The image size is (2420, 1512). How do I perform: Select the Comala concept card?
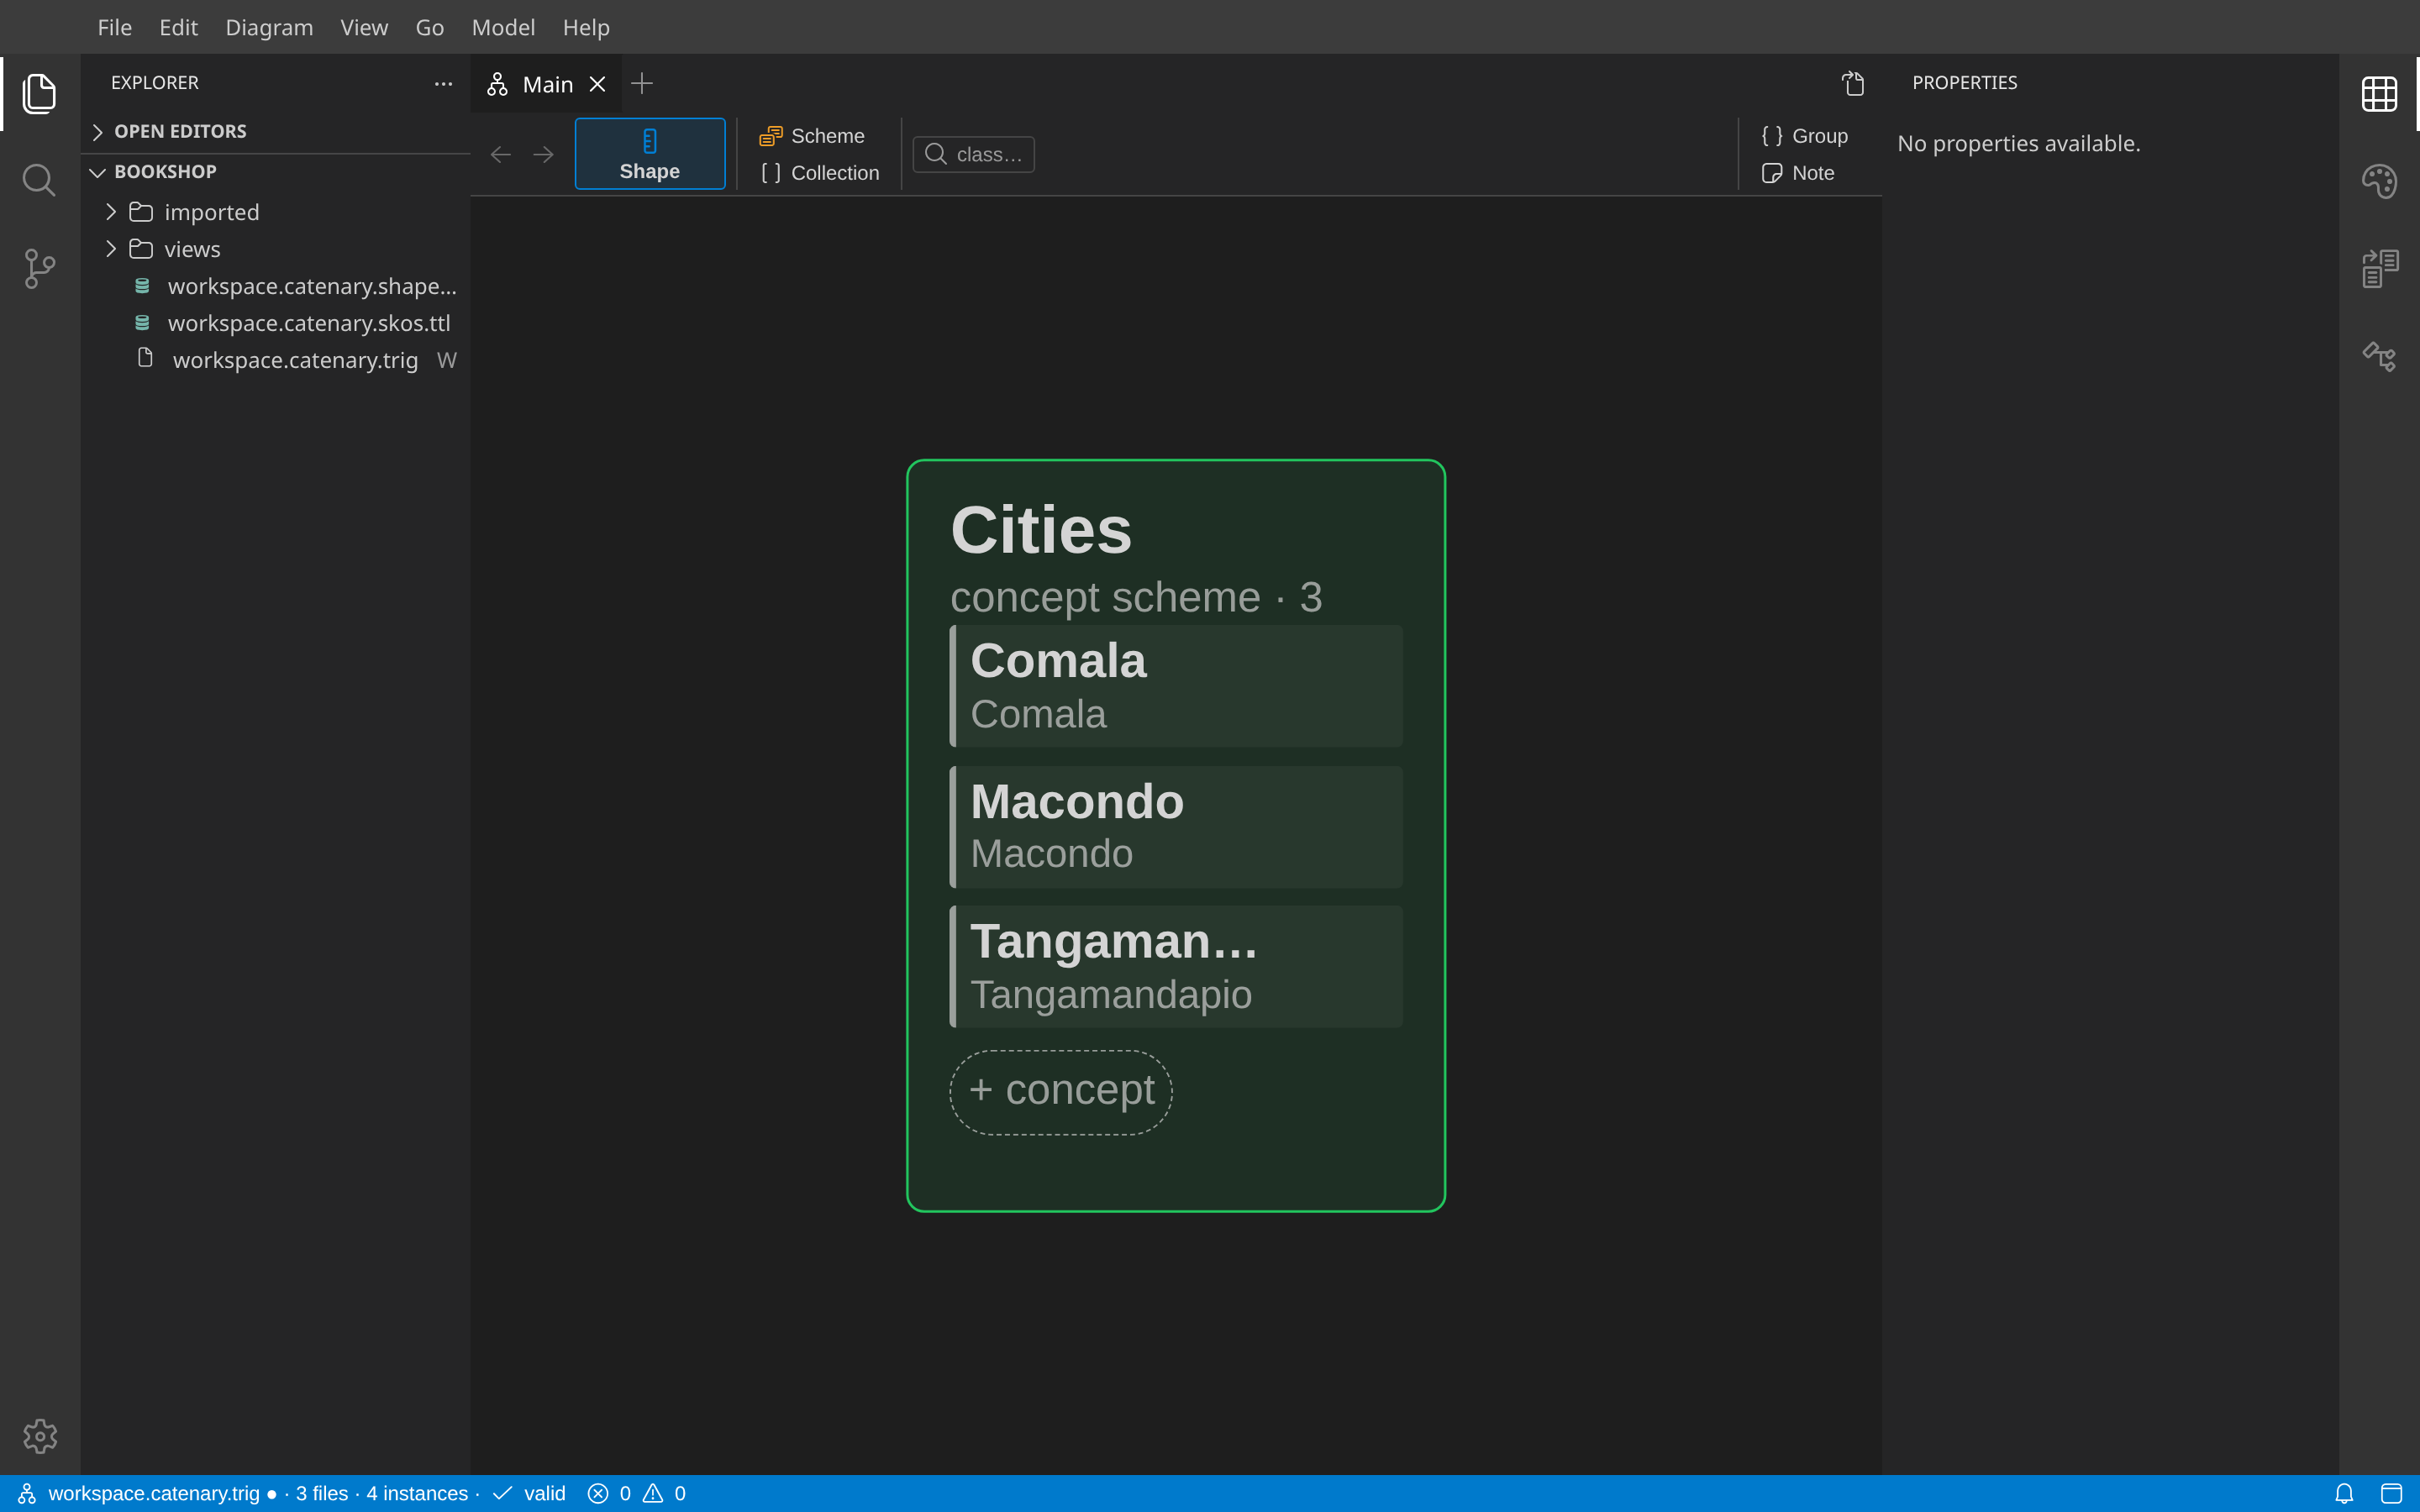pos(1176,686)
